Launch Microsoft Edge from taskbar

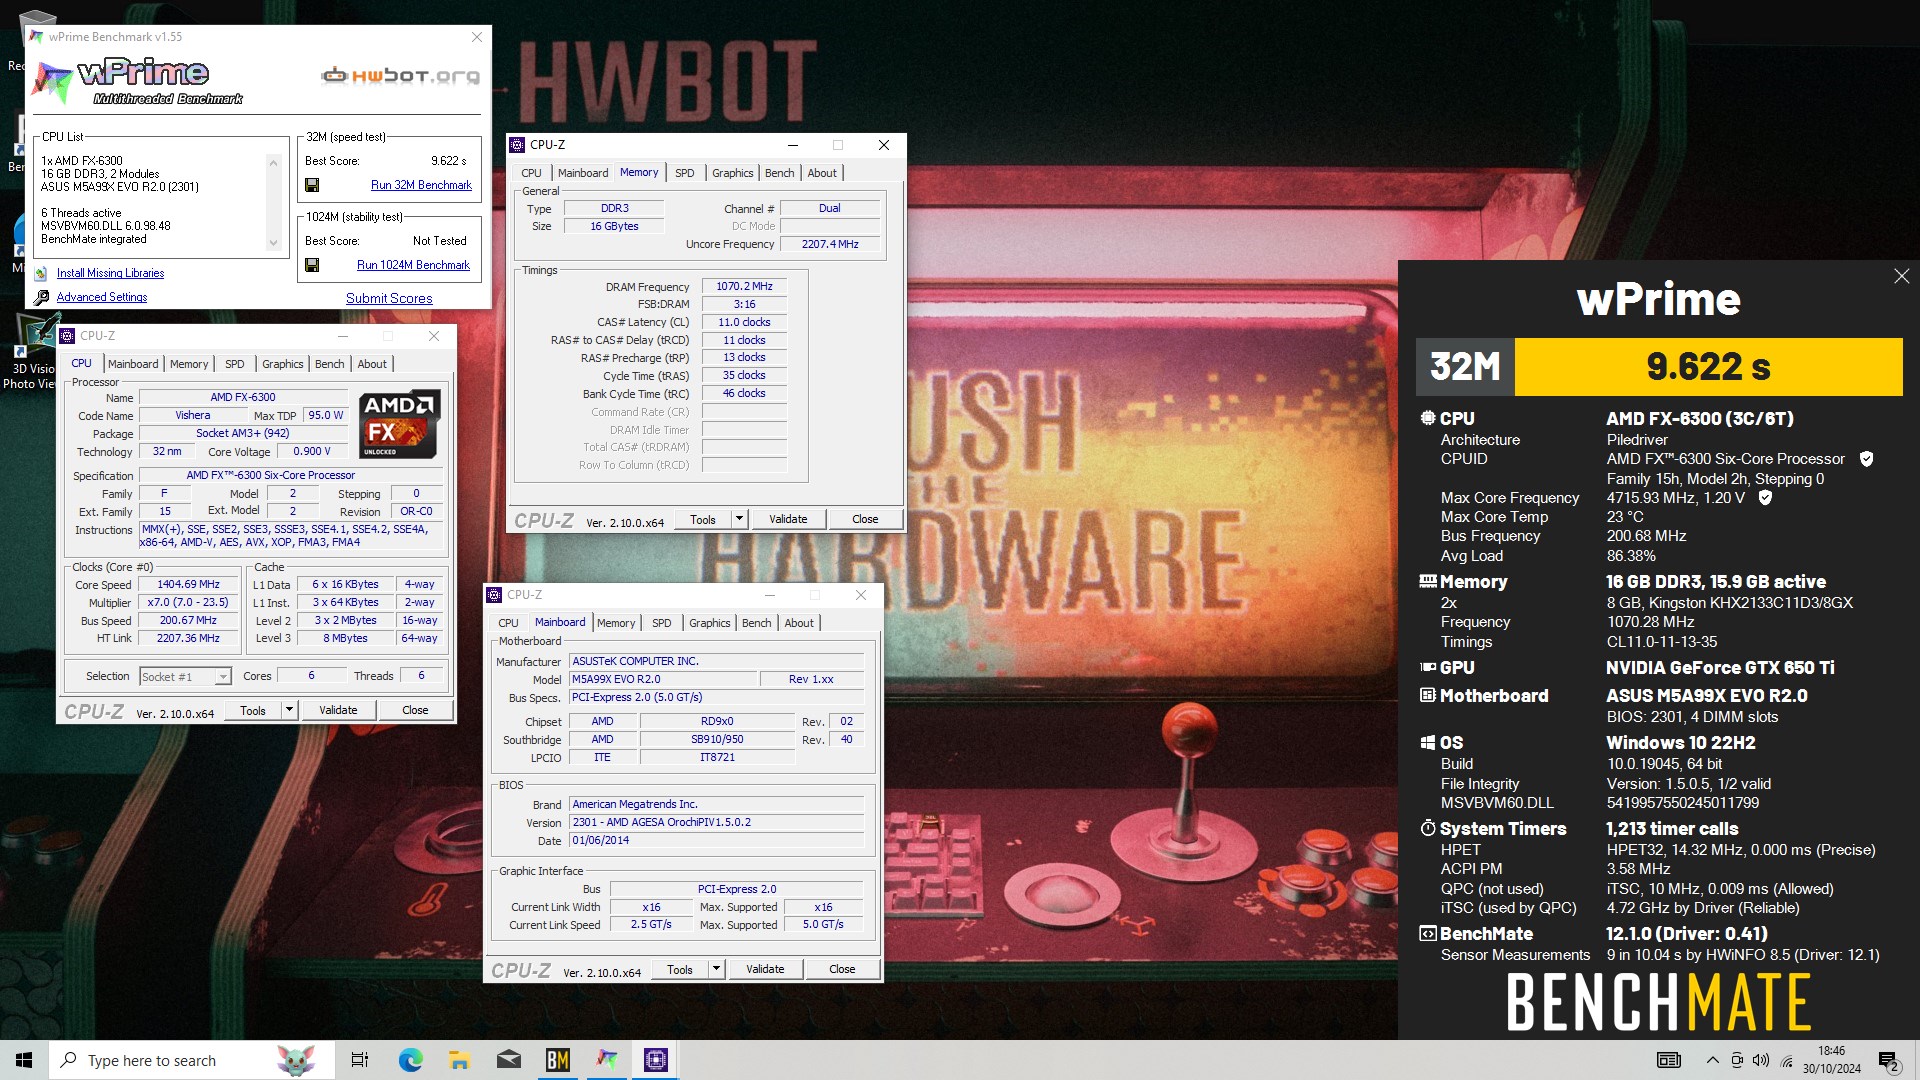click(410, 1060)
